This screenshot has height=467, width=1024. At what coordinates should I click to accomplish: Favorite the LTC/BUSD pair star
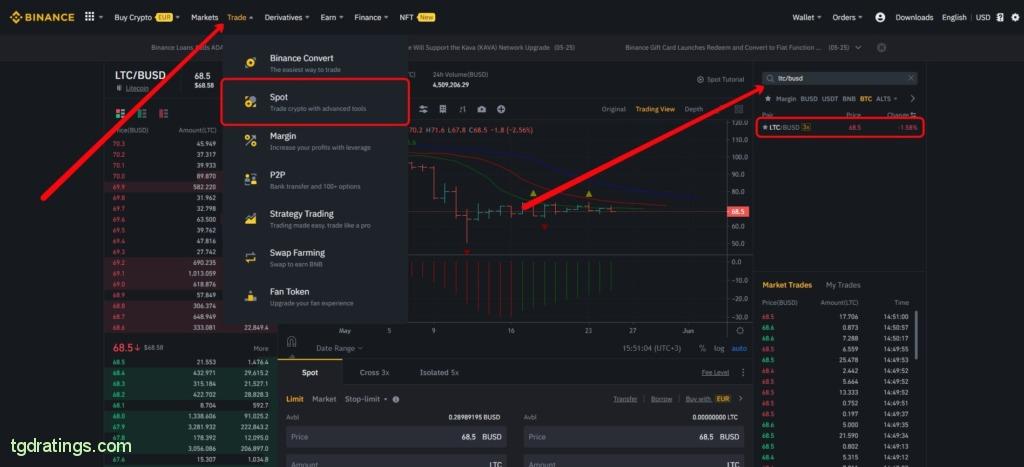pyautogui.click(x=765, y=127)
